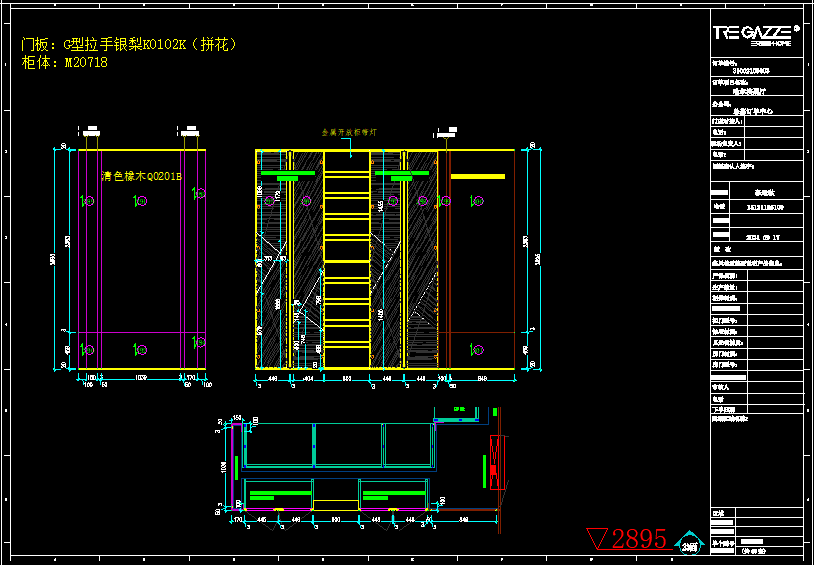Select the red triangle elevation symbol
Screen dimensions: 814x565
click(x=599, y=539)
